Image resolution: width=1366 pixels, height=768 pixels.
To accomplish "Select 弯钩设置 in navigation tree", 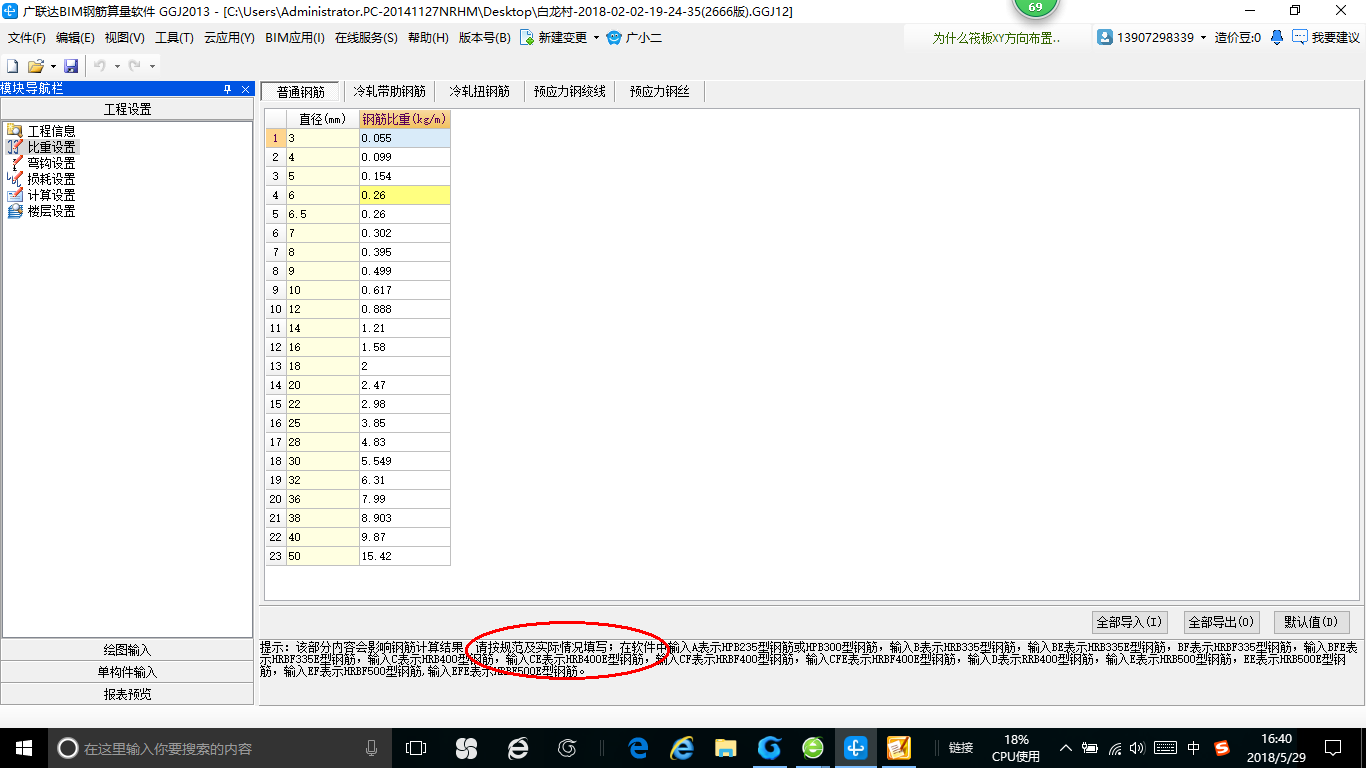I will tap(51, 163).
